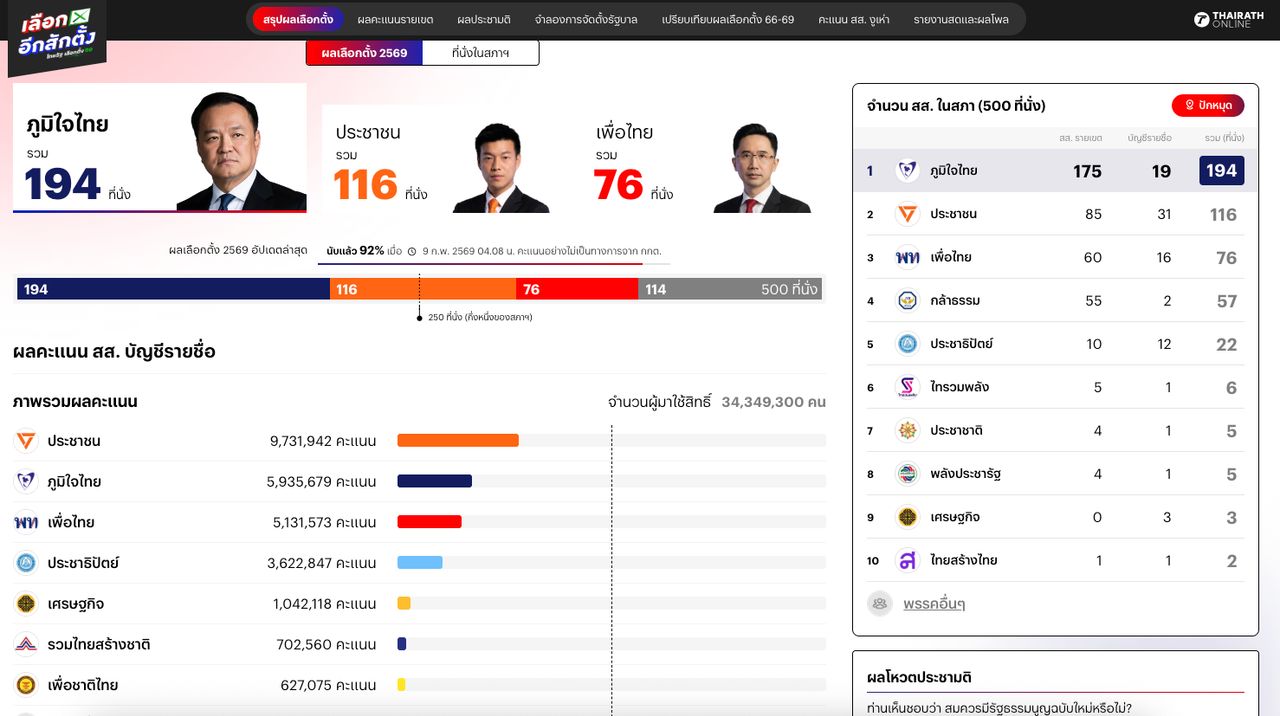This screenshot has width=1280, height=716.
Task: Open สรุปผลเลือกตั้ง in top navigation
Action: pyautogui.click(x=296, y=18)
